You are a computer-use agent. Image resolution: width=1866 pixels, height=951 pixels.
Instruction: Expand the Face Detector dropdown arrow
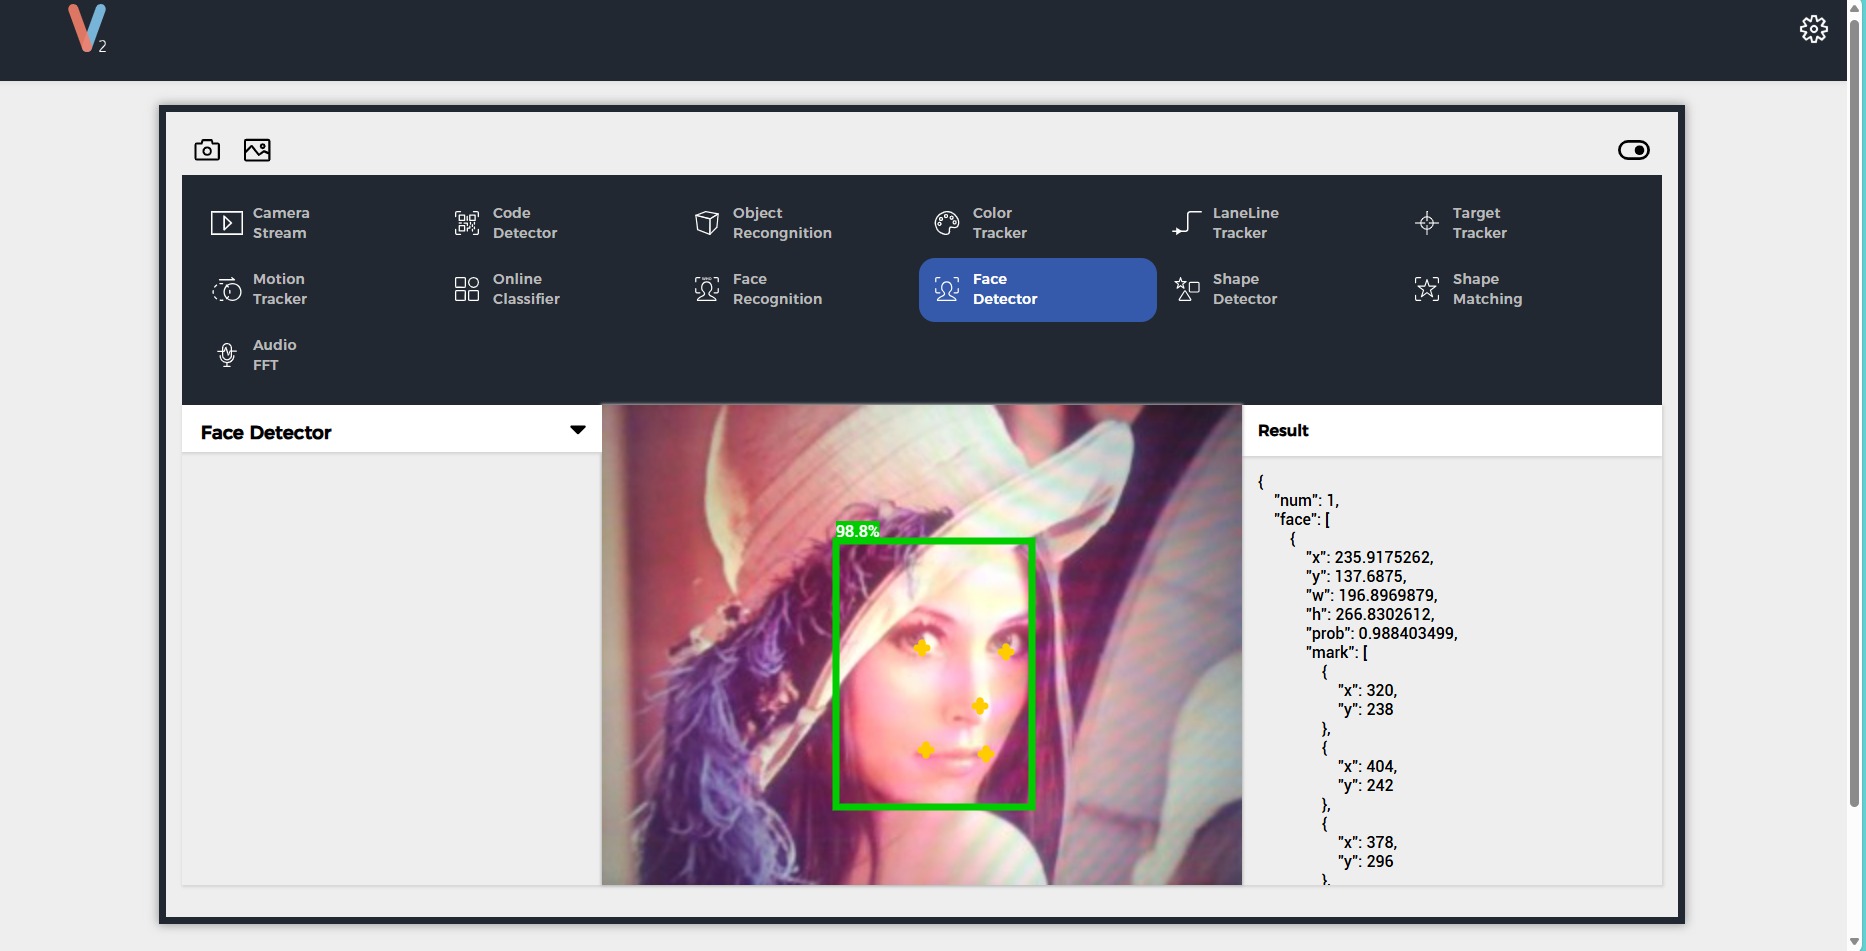point(578,430)
